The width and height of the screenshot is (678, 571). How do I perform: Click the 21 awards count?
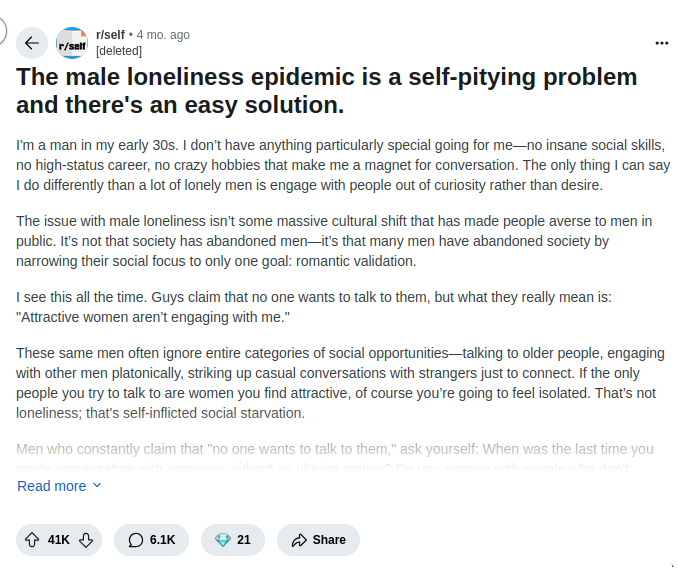[244, 540]
